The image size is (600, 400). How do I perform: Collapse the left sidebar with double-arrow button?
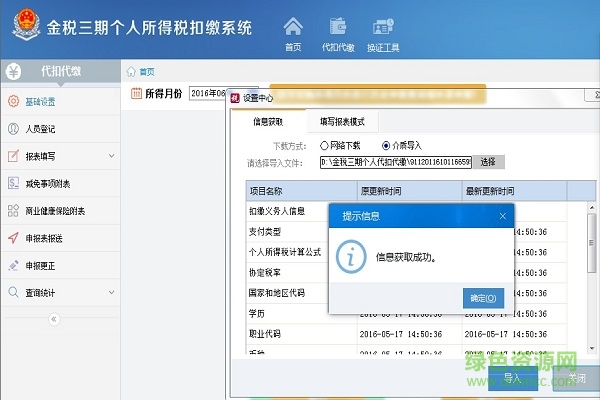click(55, 319)
